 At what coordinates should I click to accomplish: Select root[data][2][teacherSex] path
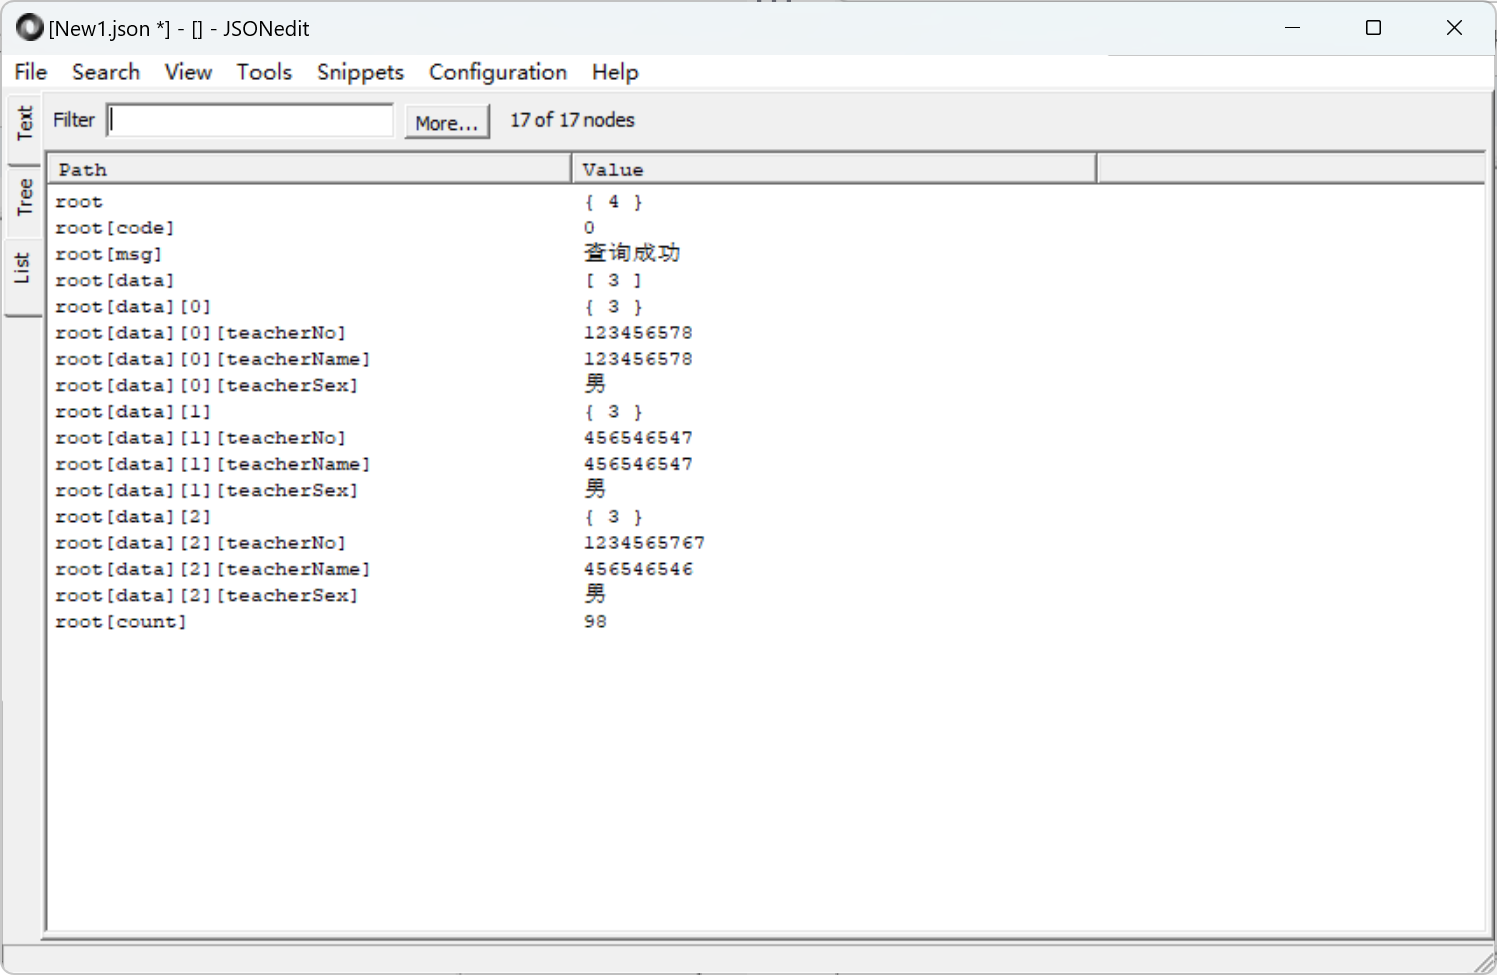pos(207,596)
